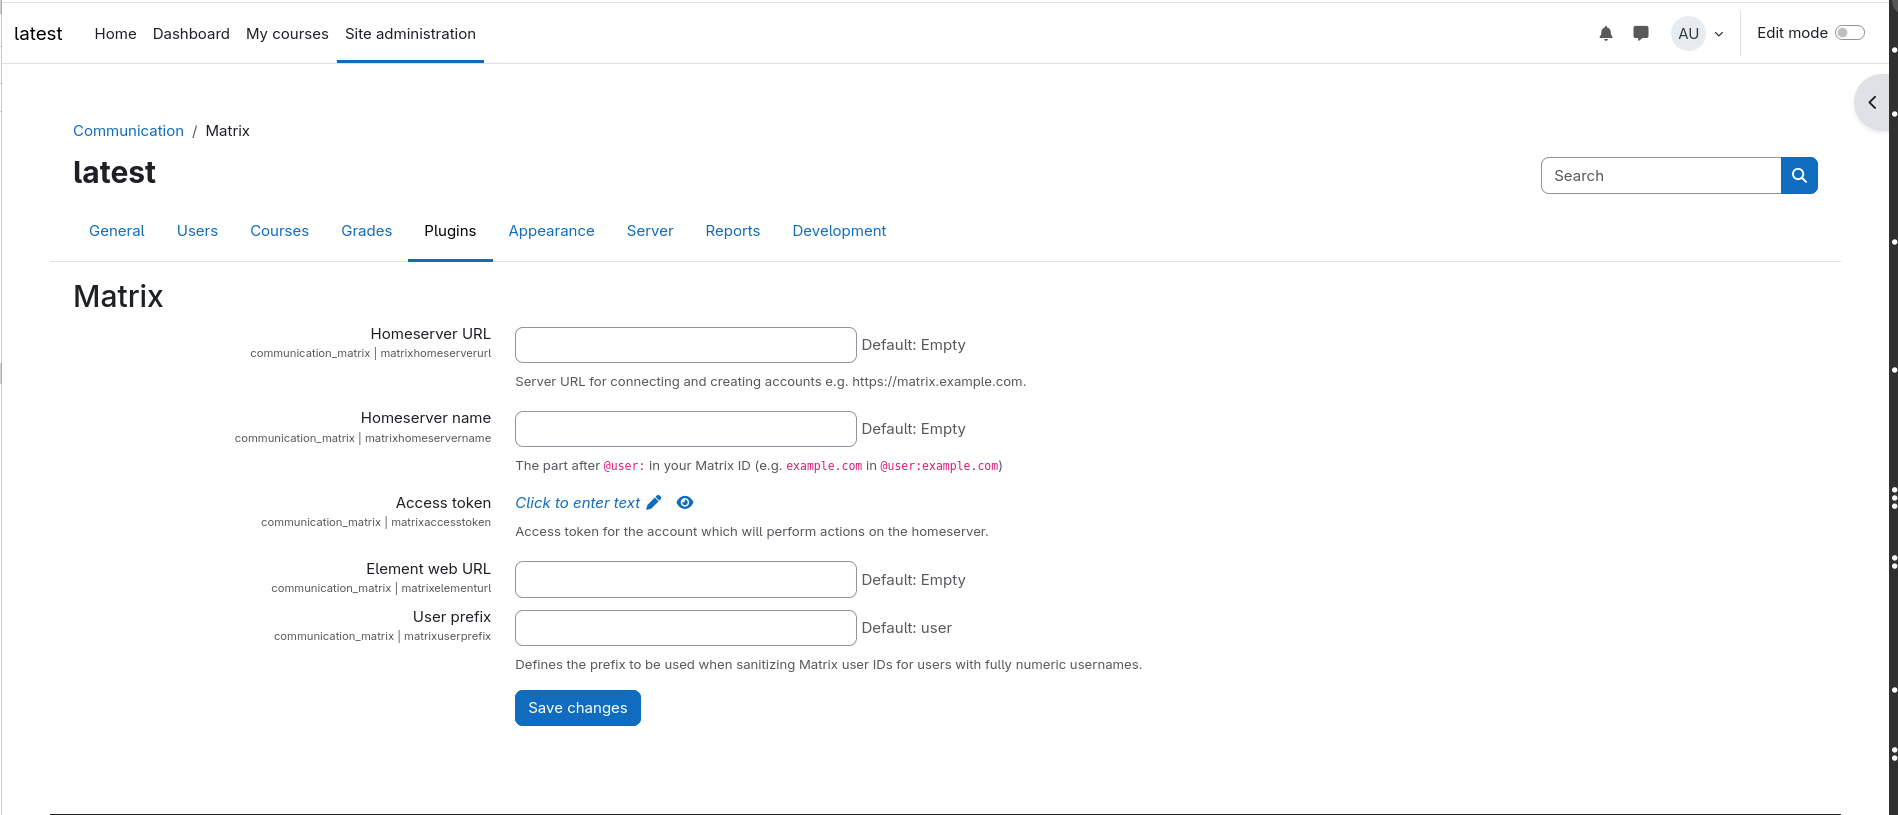Switch to the Users tab

point(197,231)
